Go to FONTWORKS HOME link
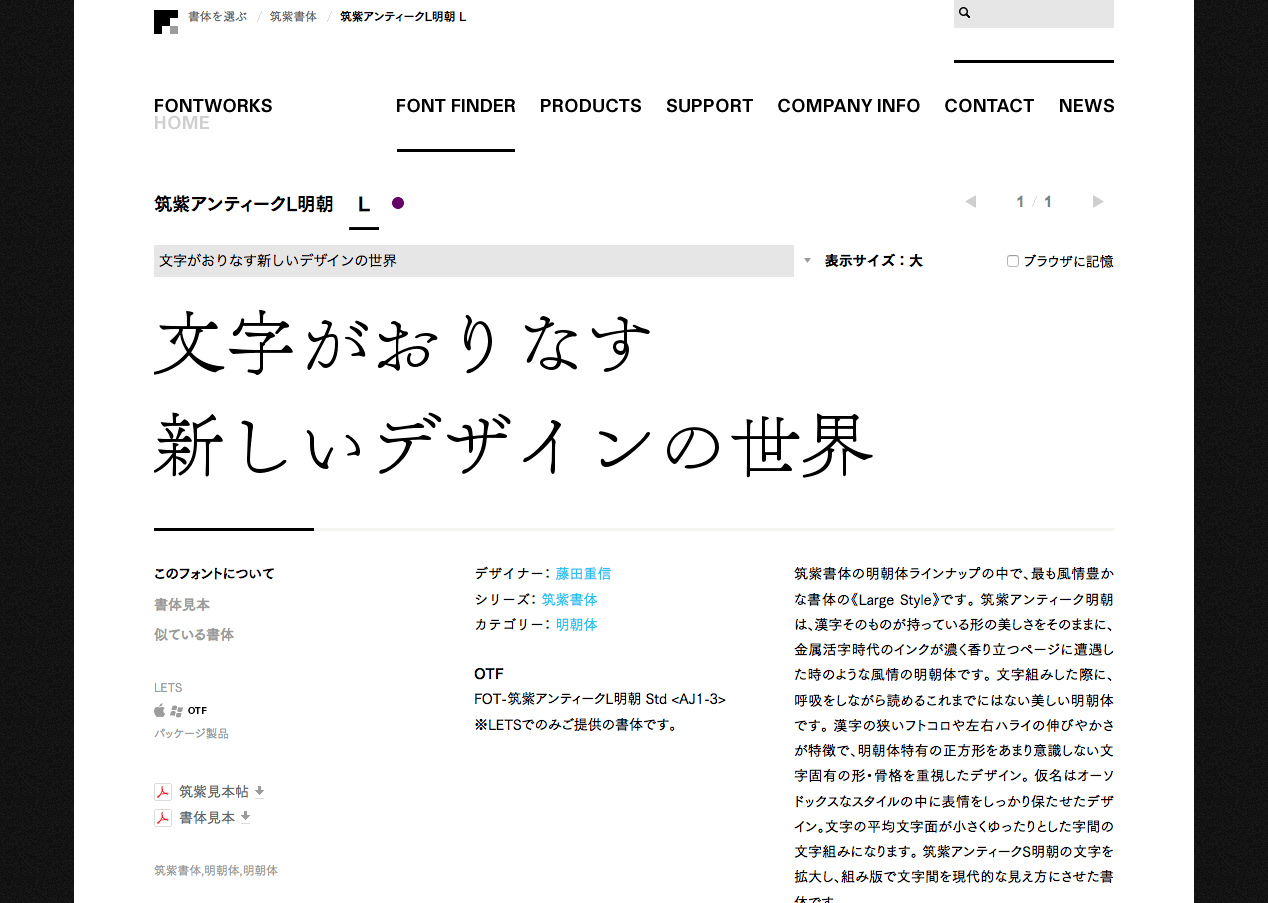Viewport: 1268px width, 903px height. point(213,114)
